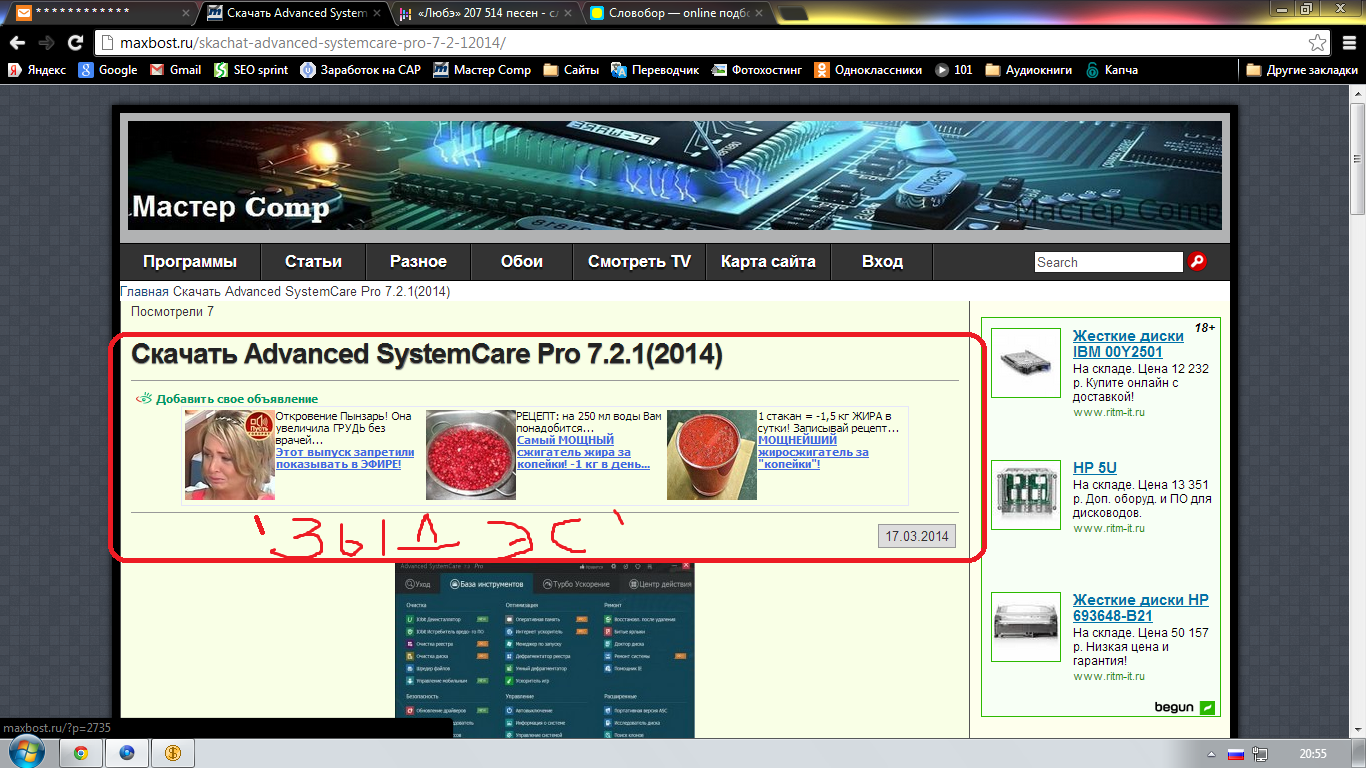Open the Жесткие диски IBM 00Y2501 ad link
The image size is (1366, 768).
1128,344
